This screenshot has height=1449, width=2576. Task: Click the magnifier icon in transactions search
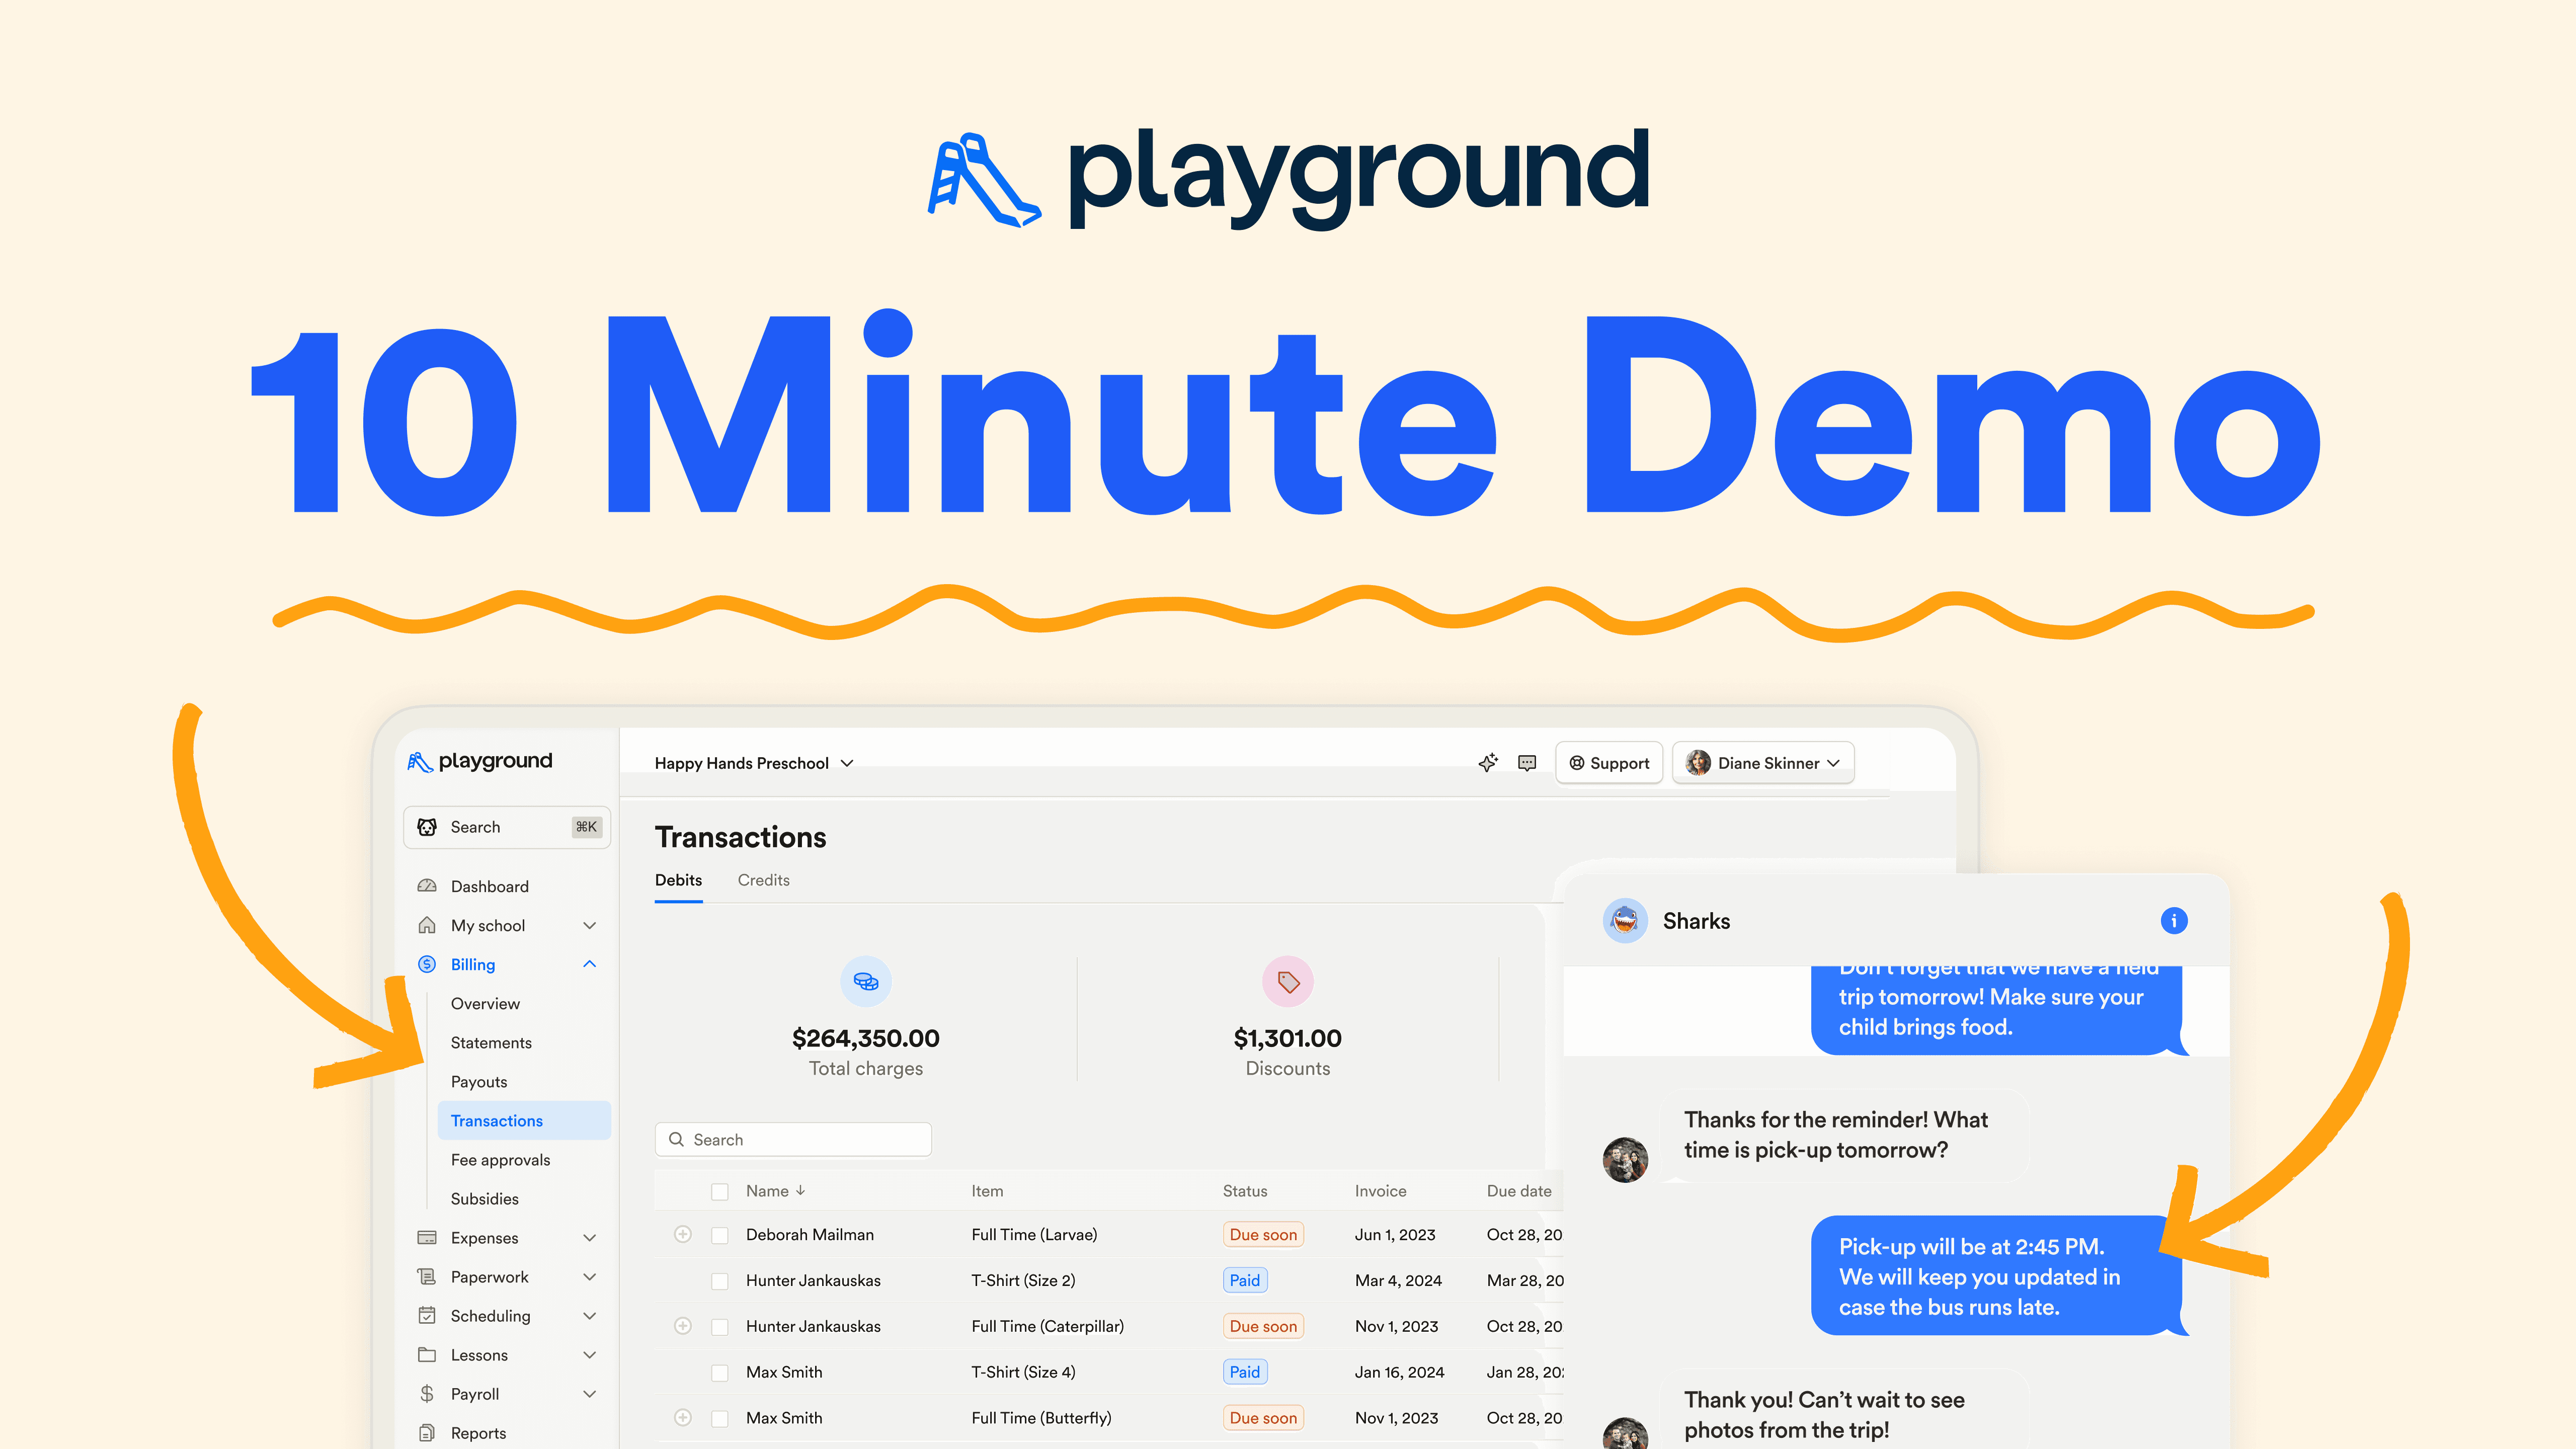pos(676,1139)
